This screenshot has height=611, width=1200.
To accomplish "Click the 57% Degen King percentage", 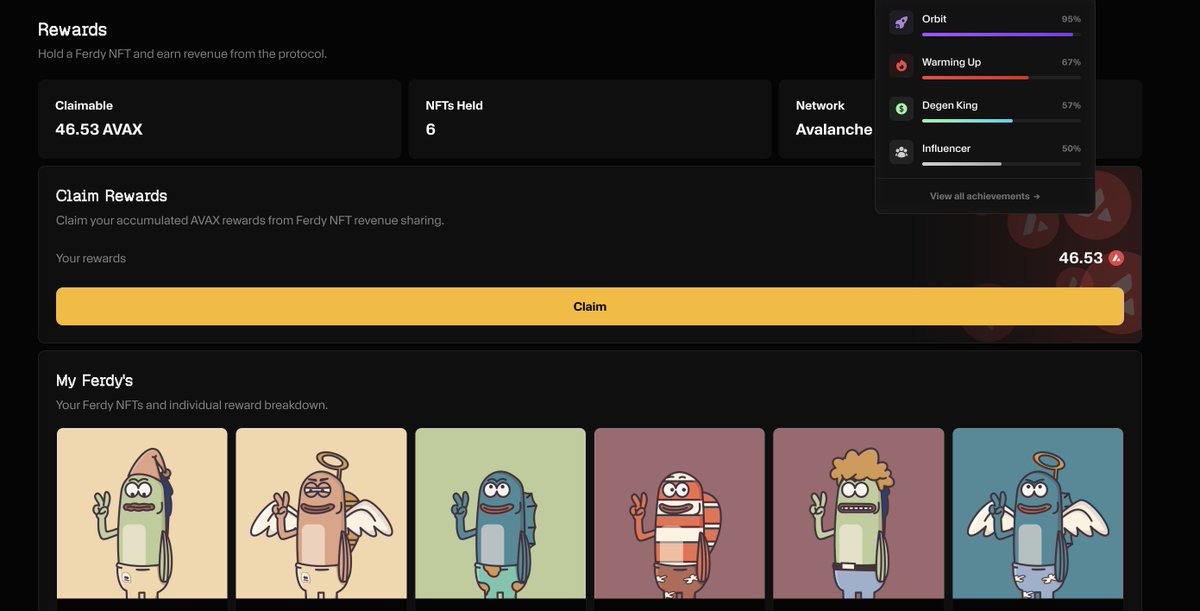I will point(1071,105).
